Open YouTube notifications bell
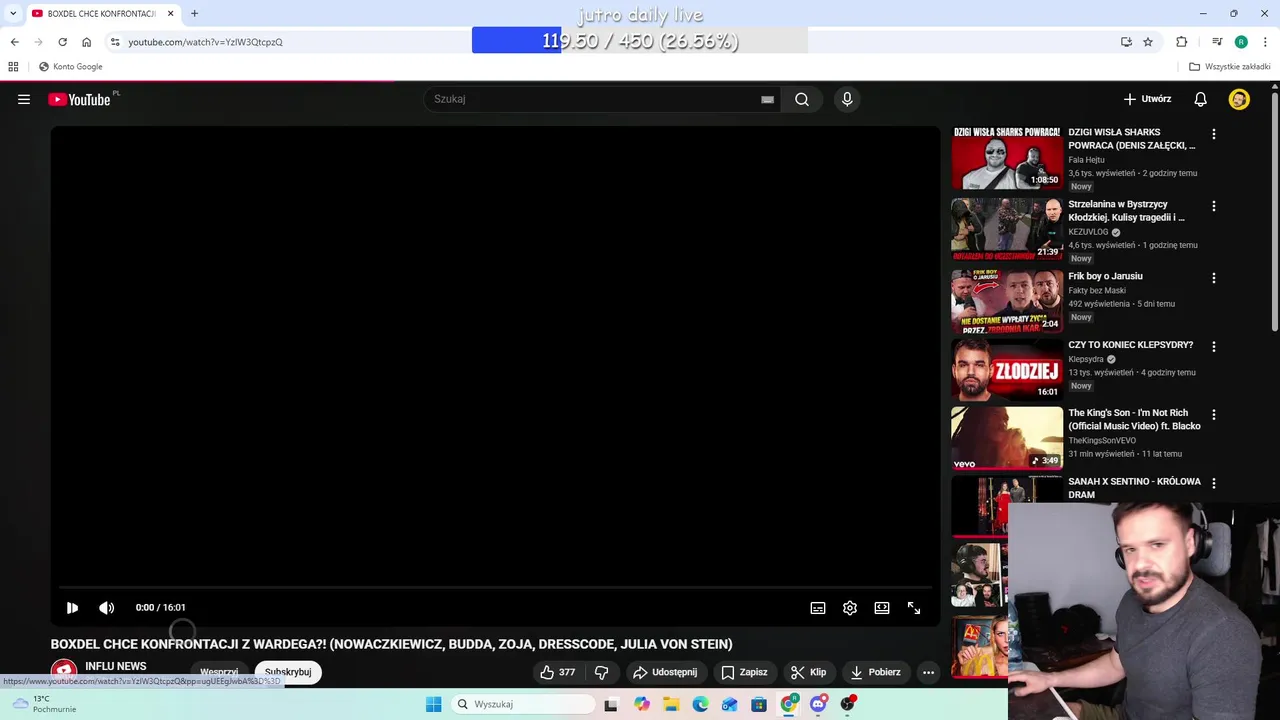The width and height of the screenshot is (1280, 720). (x=1200, y=99)
